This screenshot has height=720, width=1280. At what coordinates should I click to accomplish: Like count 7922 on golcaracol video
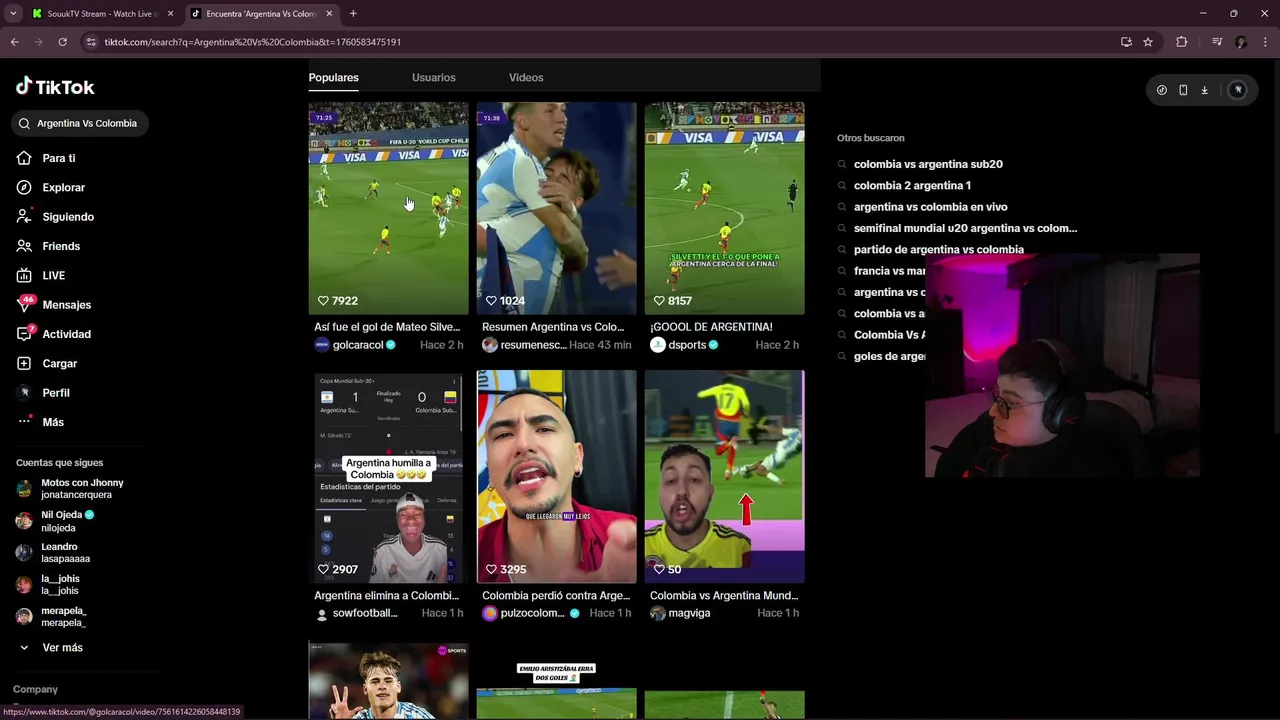[x=338, y=301]
